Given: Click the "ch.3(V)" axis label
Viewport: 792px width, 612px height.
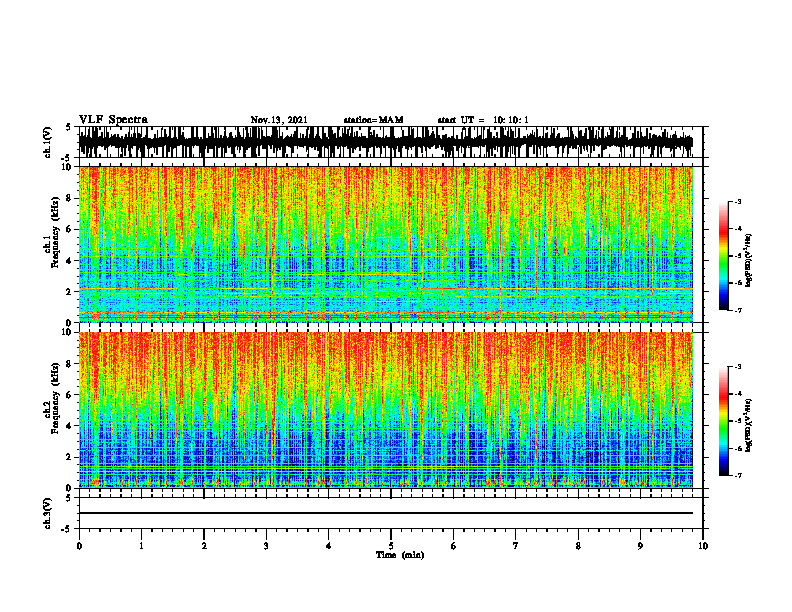Looking at the screenshot, I should click(x=48, y=514).
